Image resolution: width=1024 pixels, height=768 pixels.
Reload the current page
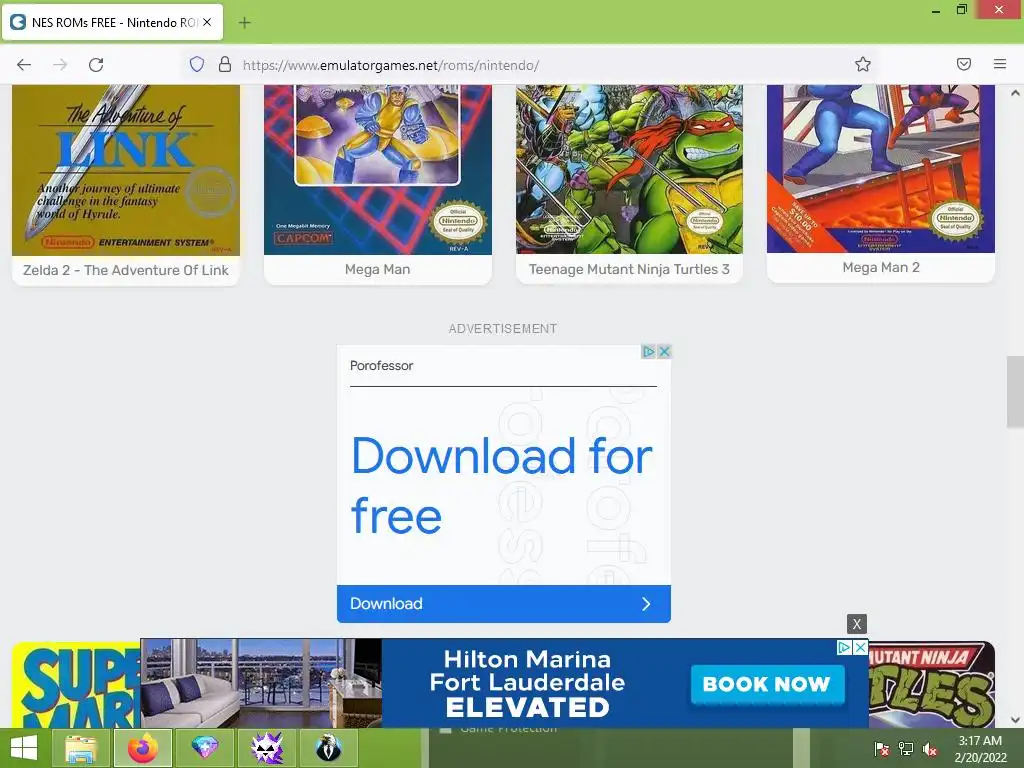pyautogui.click(x=96, y=65)
